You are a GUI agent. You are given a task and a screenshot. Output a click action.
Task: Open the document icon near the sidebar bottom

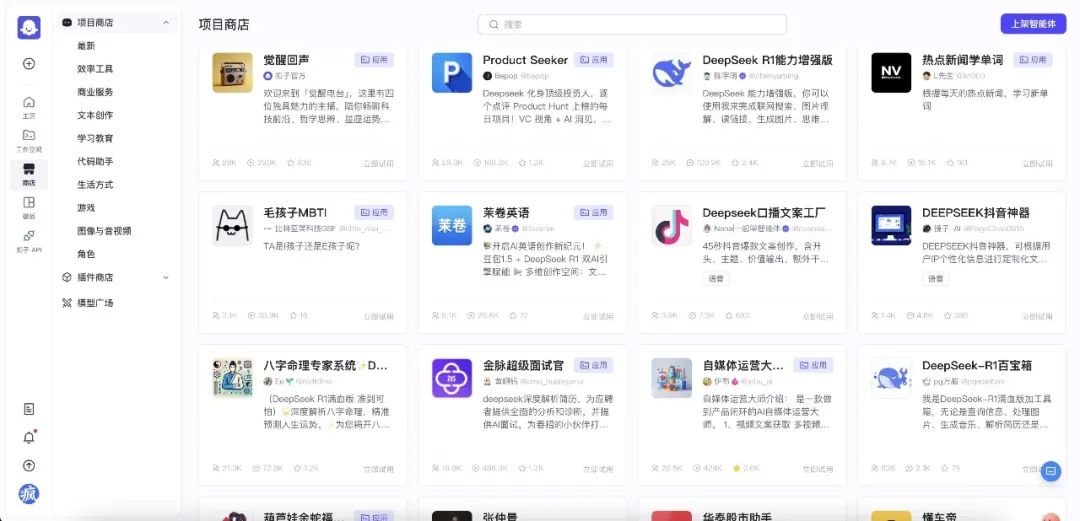pyautogui.click(x=29, y=409)
